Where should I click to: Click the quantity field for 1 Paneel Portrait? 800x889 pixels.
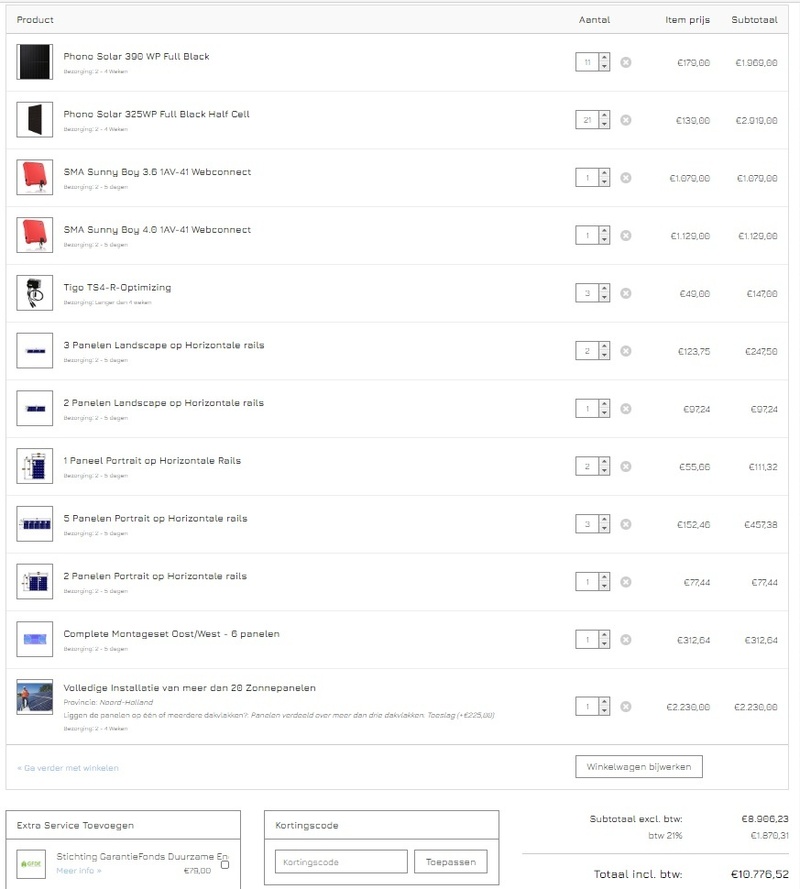click(x=588, y=467)
